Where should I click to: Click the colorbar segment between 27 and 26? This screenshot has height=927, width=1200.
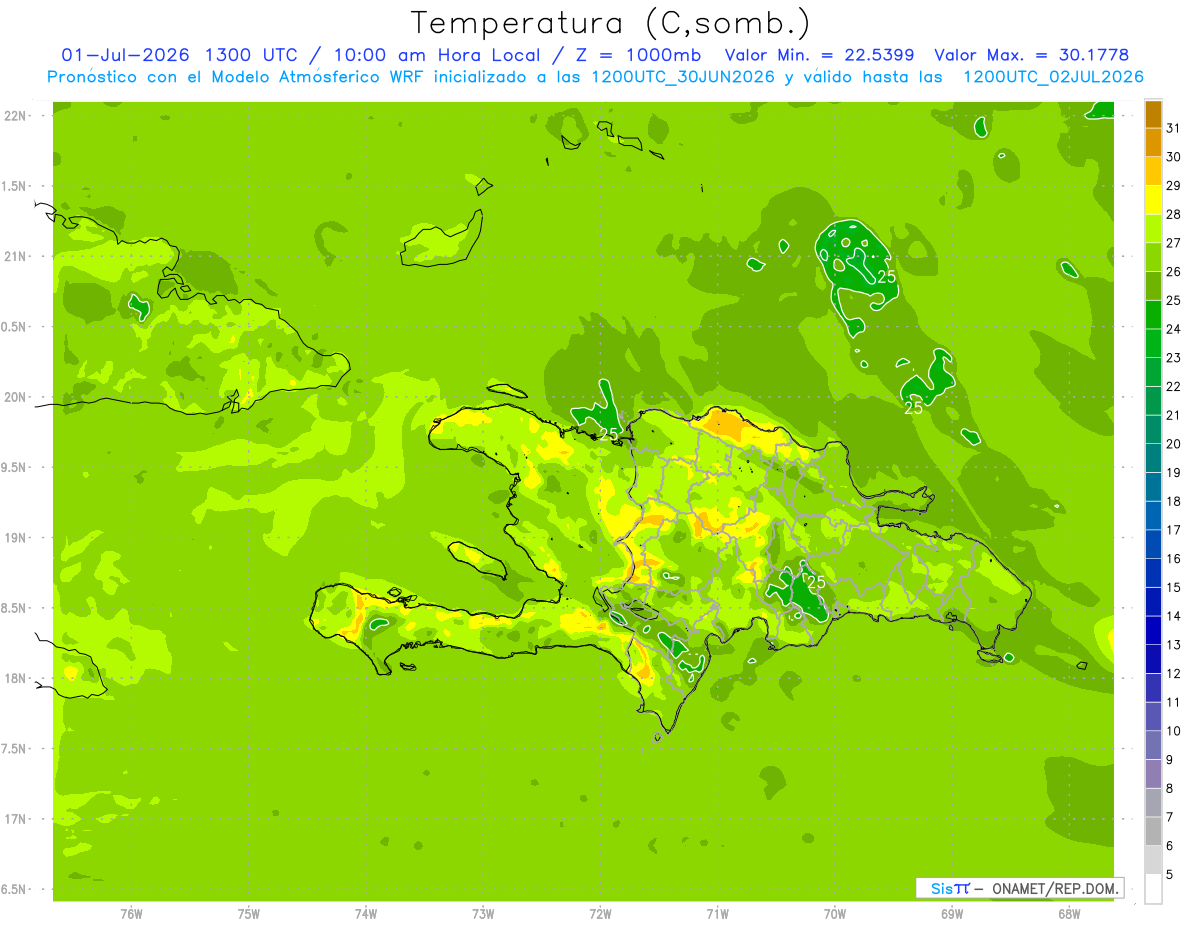[1153, 257]
